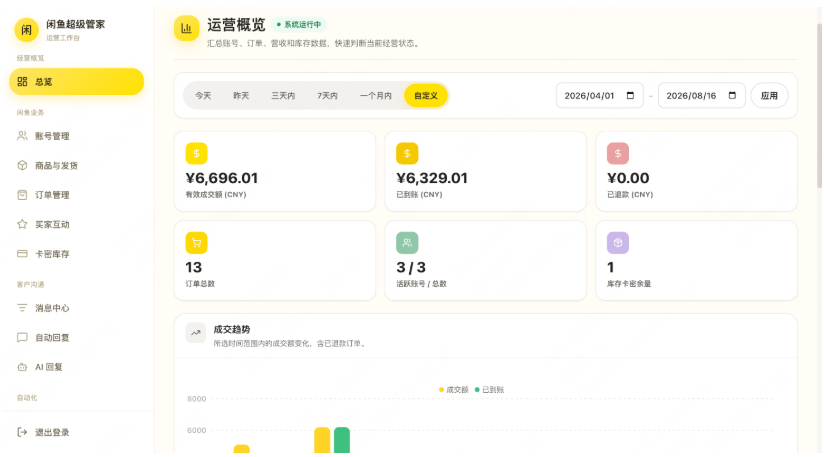Click the 成交趋势 trend arrow icon
824x457 pixels.
coord(195,333)
